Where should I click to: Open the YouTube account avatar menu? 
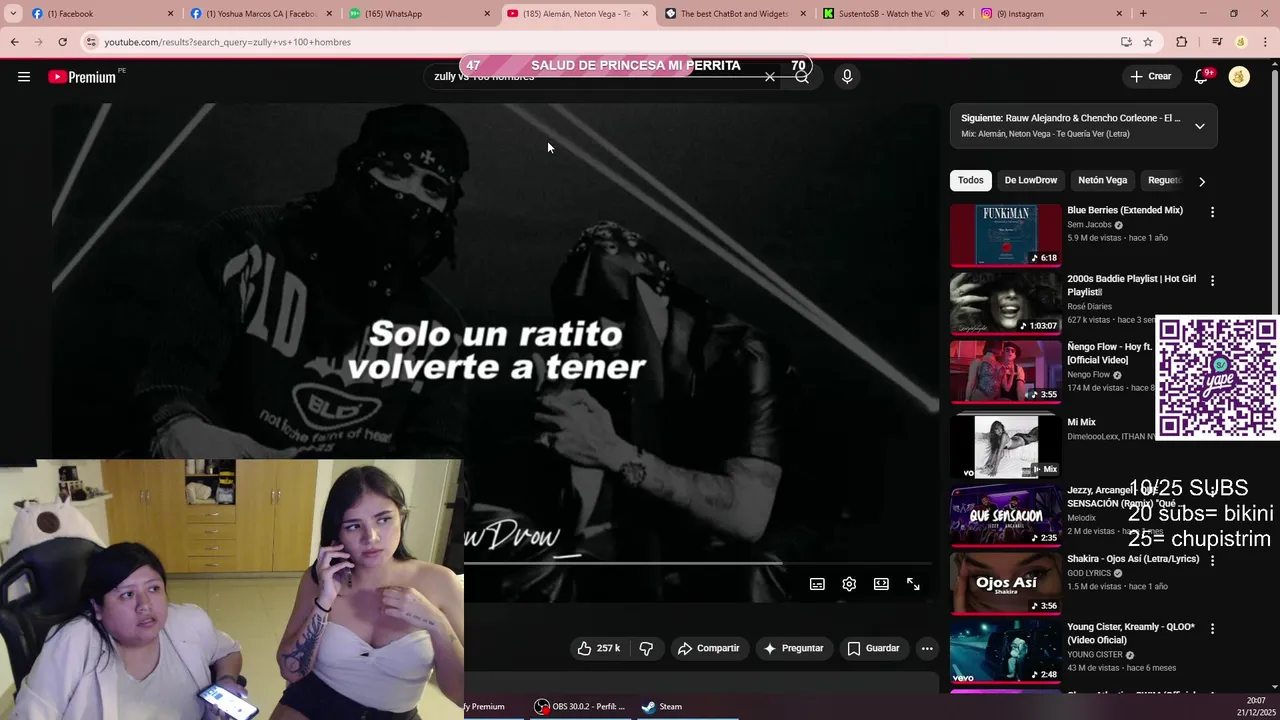pos(1239,77)
